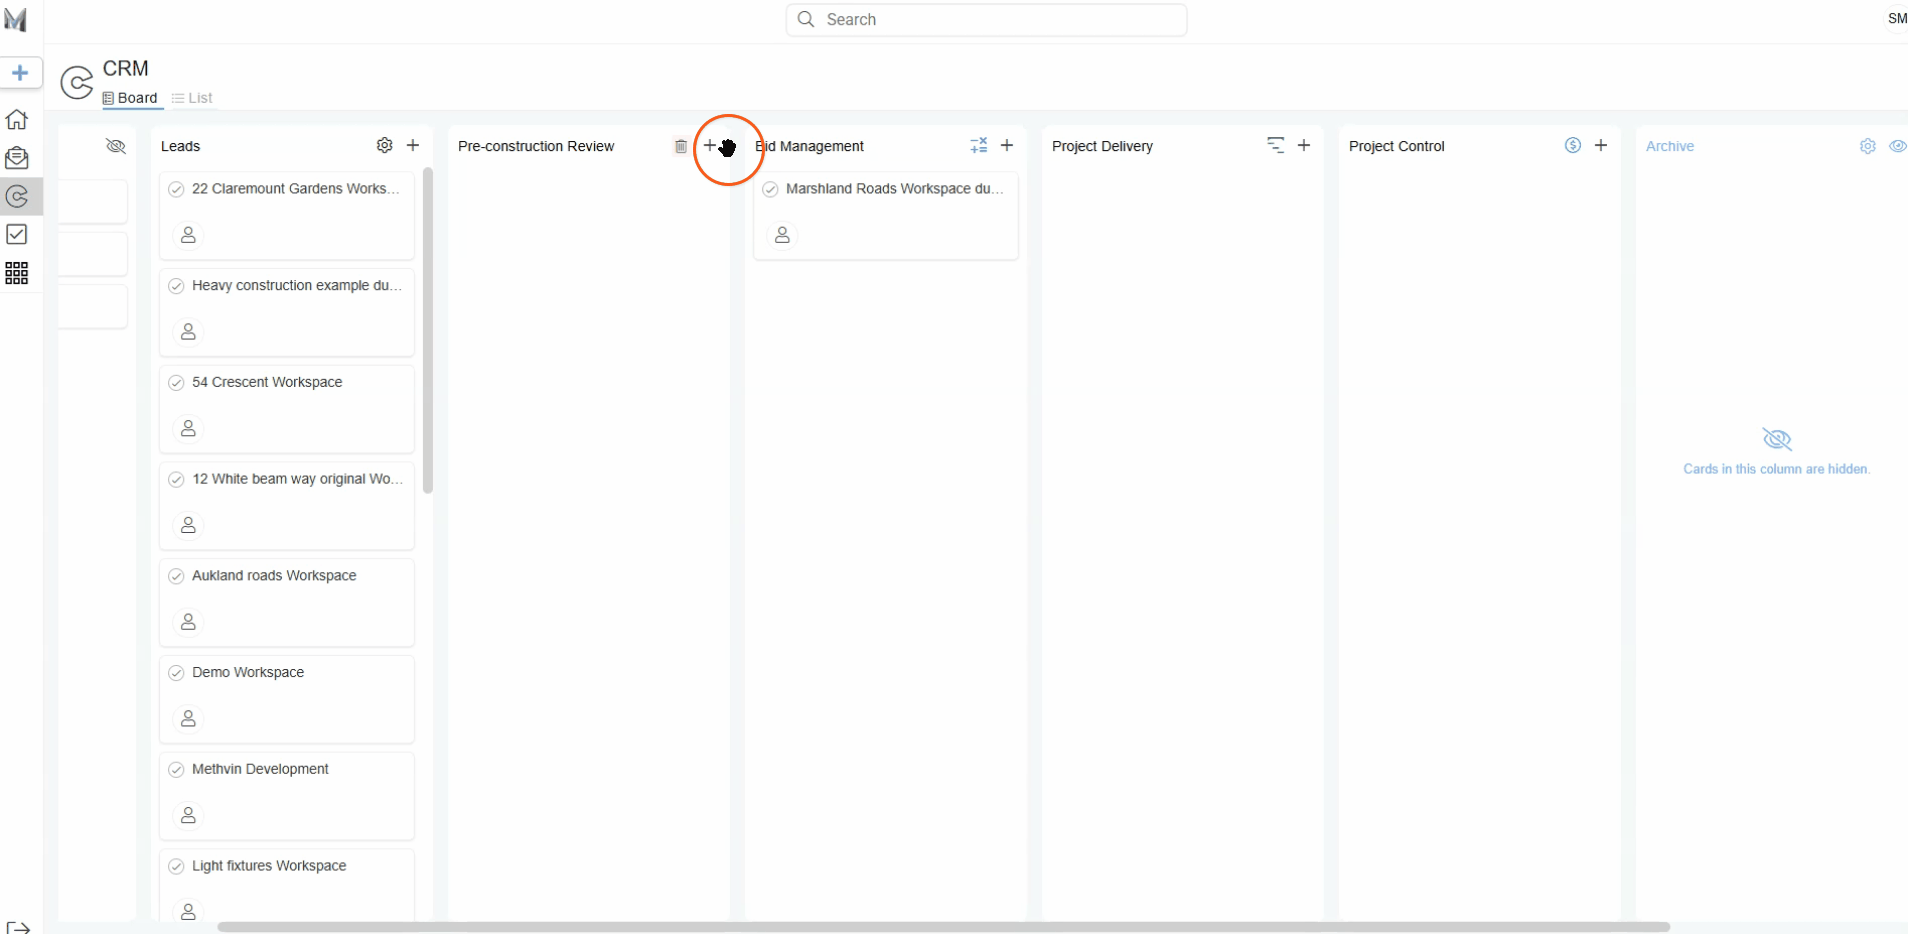Select the Board view tab
Image resolution: width=1908 pixels, height=934 pixels.
pyautogui.click(x=131, y=98)
